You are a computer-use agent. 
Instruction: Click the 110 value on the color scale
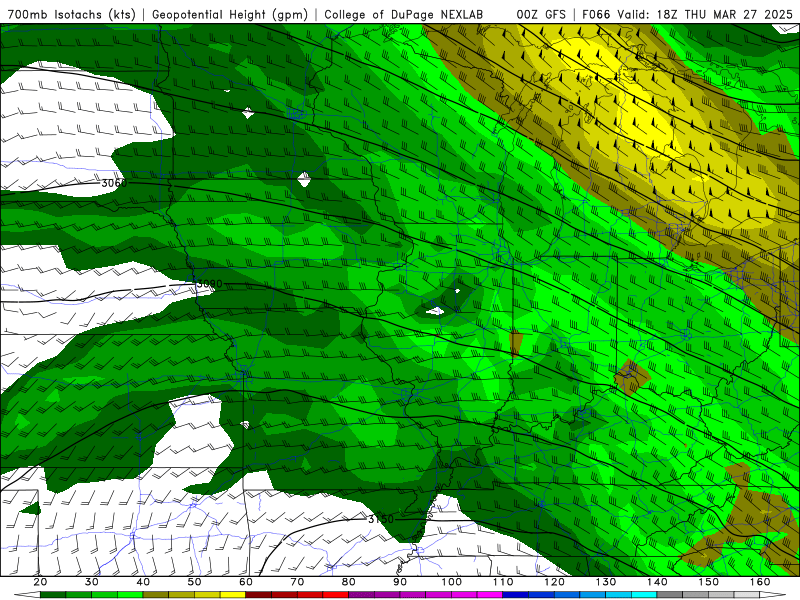(503, 582)
